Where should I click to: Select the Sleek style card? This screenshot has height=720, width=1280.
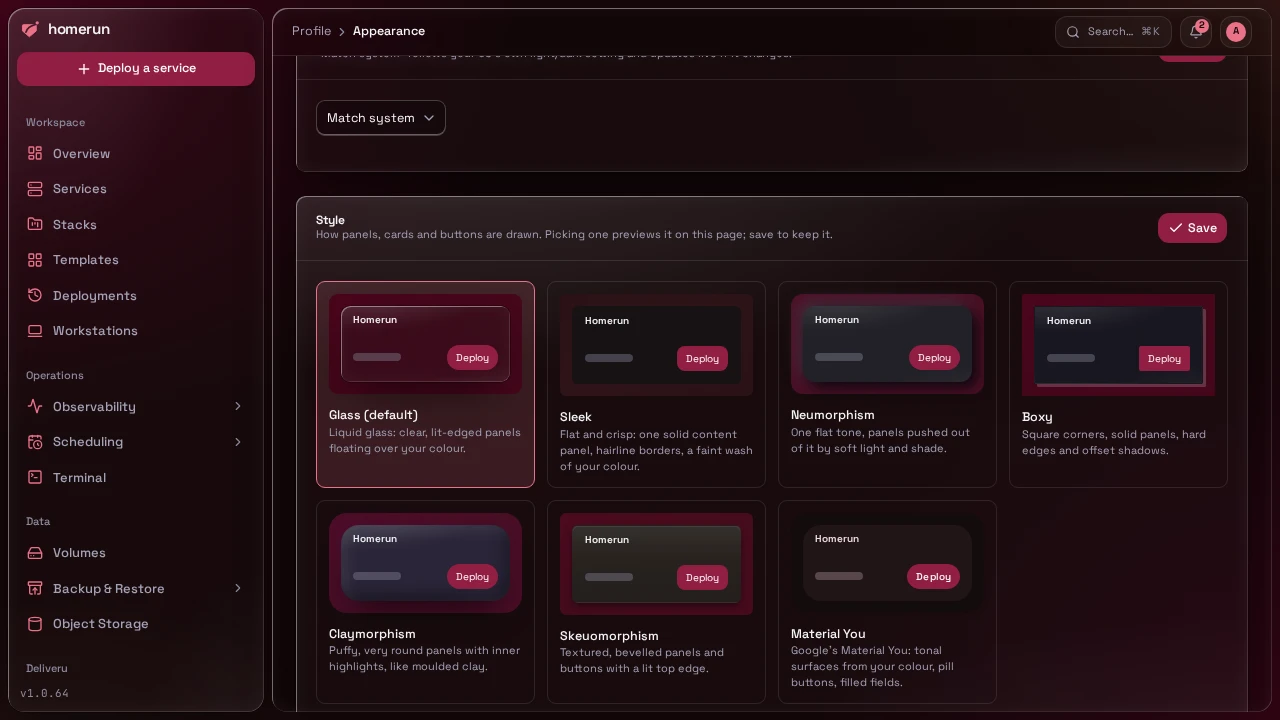tap(656, 384)
